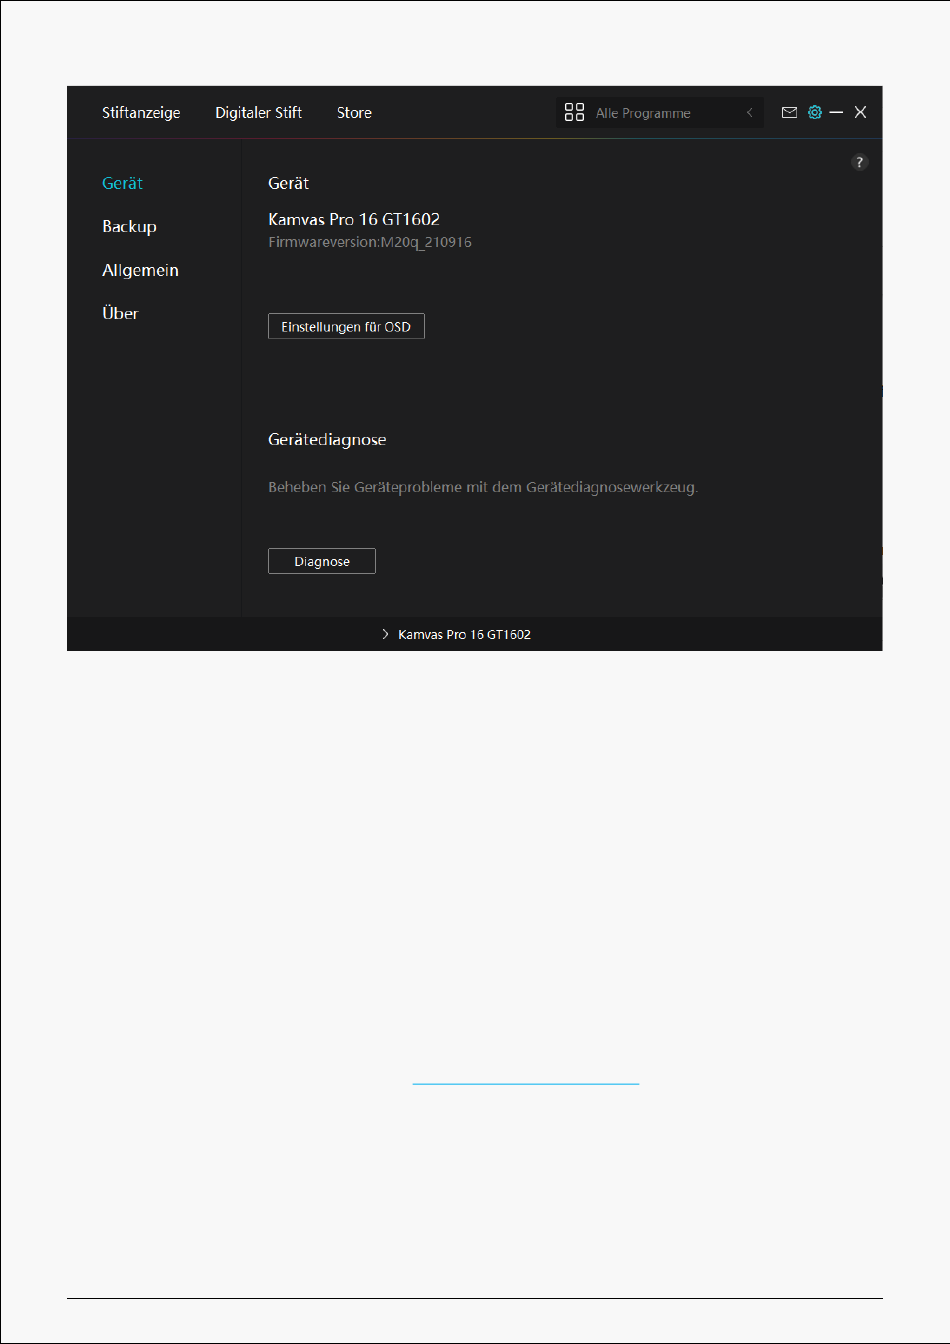The width and height of the screenshot is (950, 1344).
Task: Select Backup in the sidebar
Action: tap(129, 227)
